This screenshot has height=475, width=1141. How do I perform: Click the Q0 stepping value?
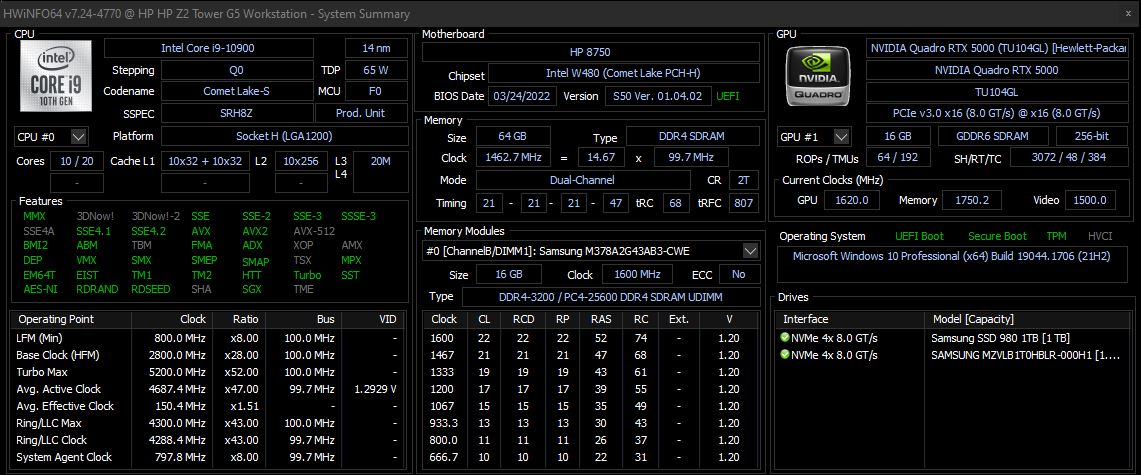(x=236, y=70)
